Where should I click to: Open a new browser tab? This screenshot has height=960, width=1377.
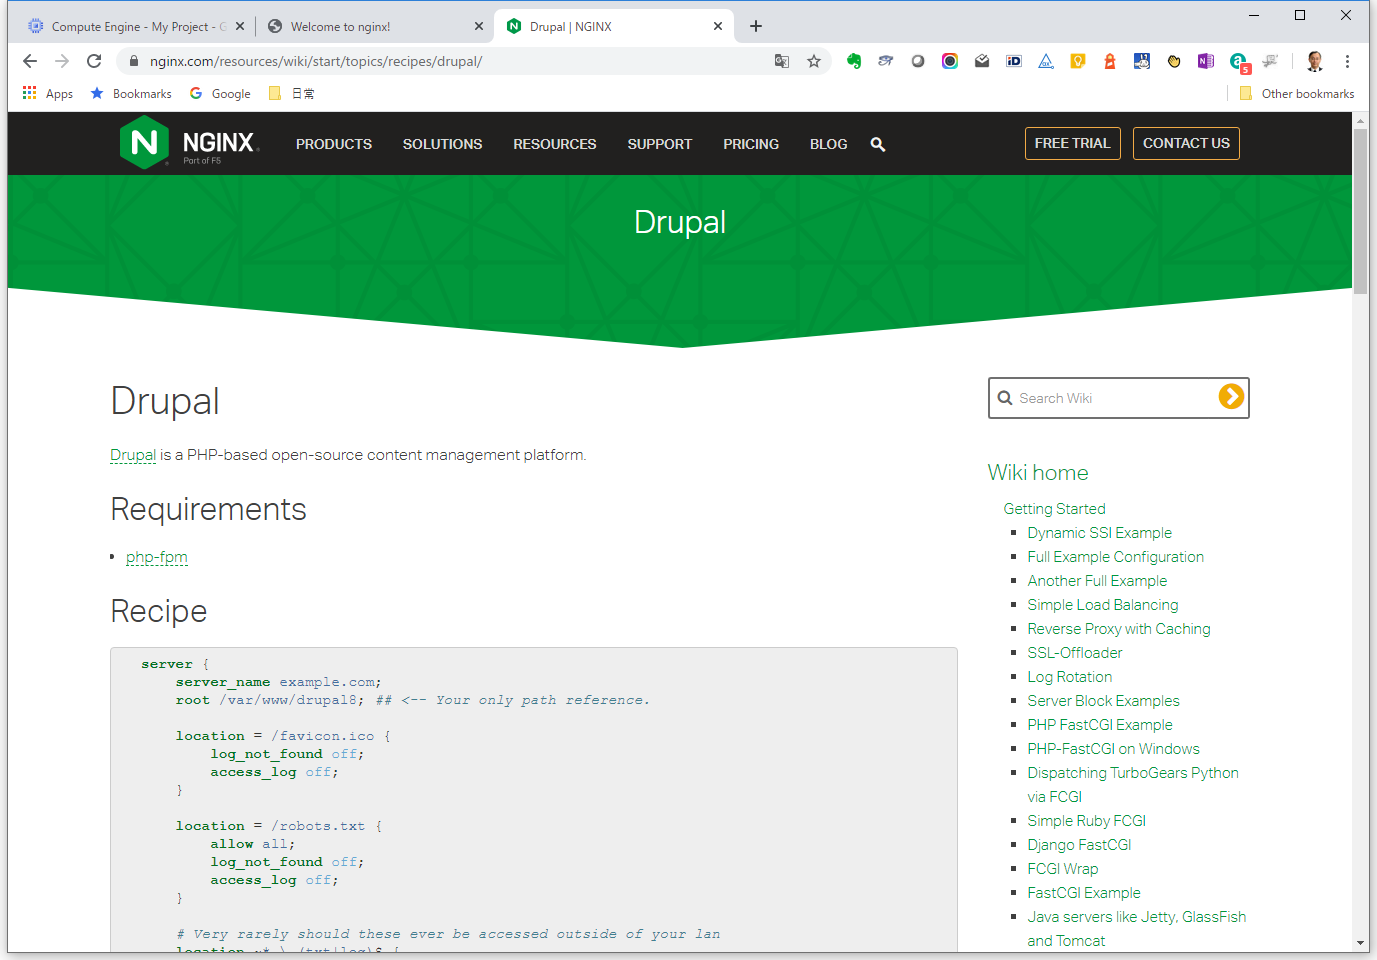pos(756,26)
